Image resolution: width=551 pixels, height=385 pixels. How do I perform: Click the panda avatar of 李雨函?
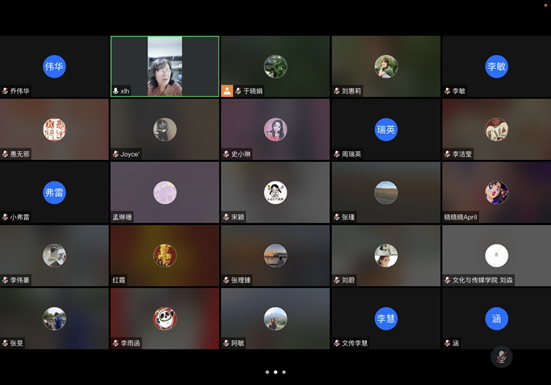[x=165, y=319]
